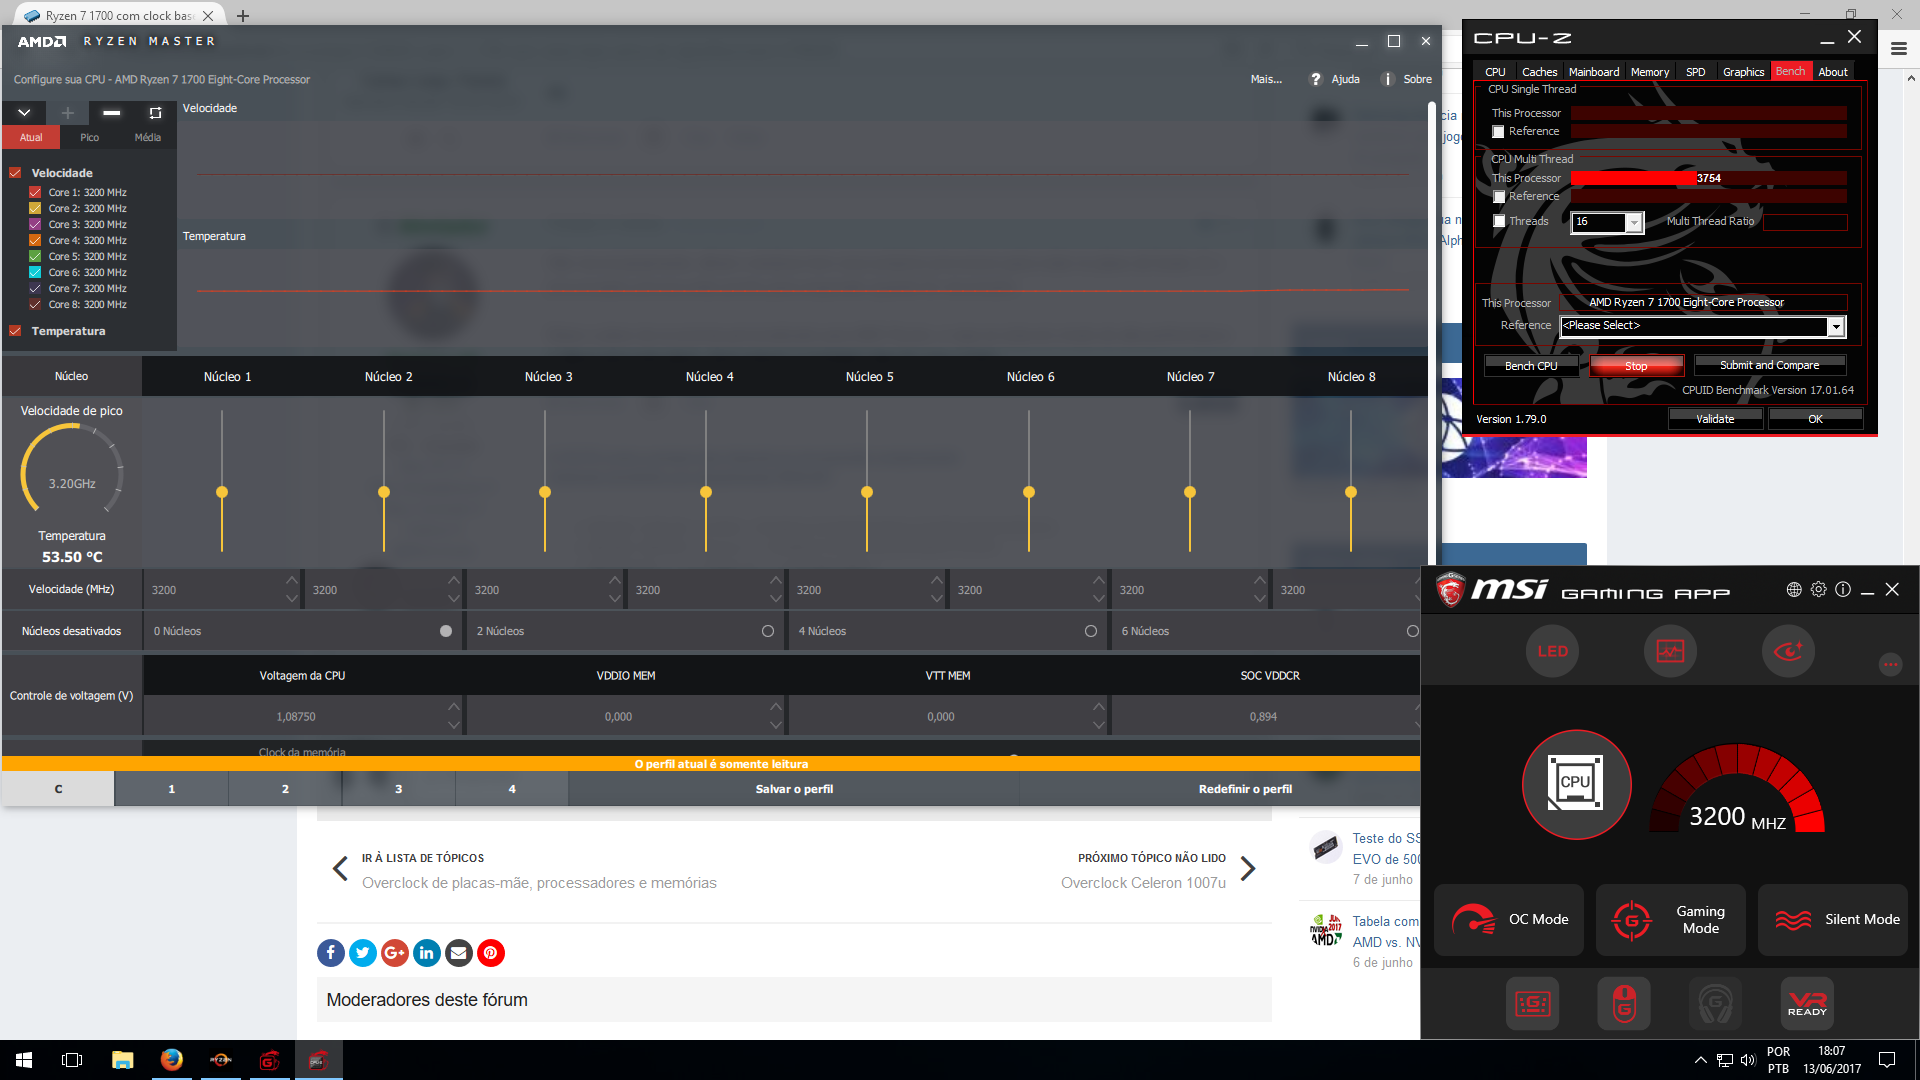Select the Média tab in Ryzen Master
Viewport: 1920px width, 1080px height.
point(147,138)
